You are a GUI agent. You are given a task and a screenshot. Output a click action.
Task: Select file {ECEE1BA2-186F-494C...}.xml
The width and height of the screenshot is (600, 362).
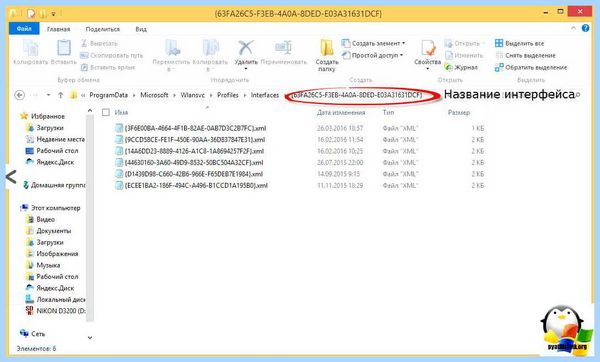pos(191,186)
